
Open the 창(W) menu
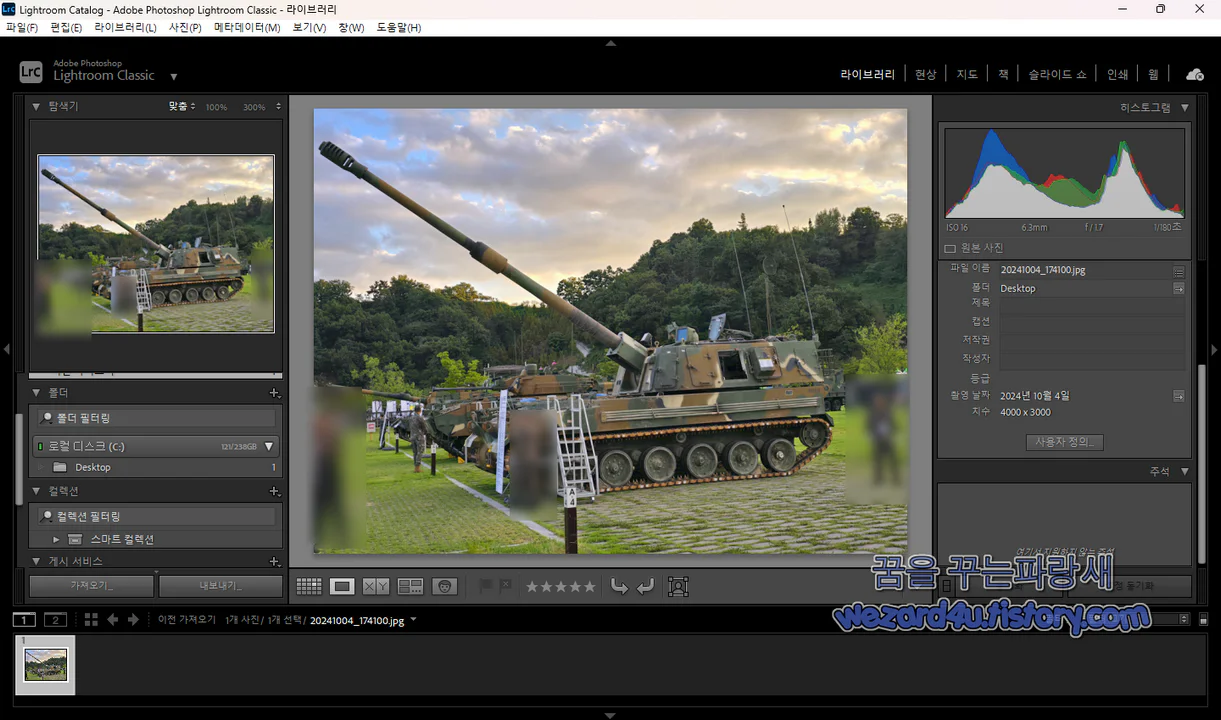pos(351,28)
